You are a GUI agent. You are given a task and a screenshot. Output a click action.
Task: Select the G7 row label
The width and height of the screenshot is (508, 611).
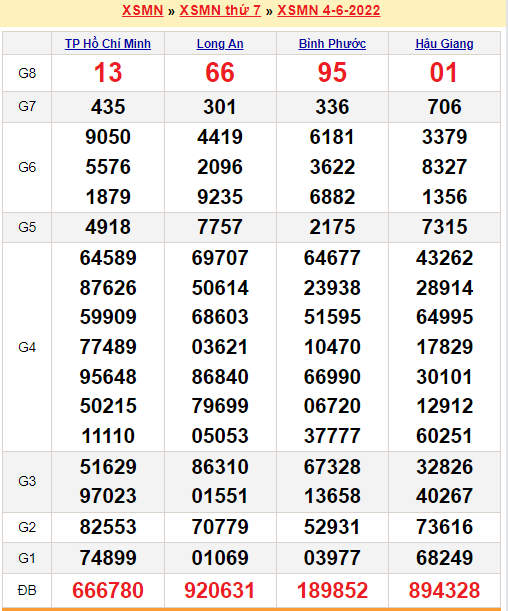(27, 106)
